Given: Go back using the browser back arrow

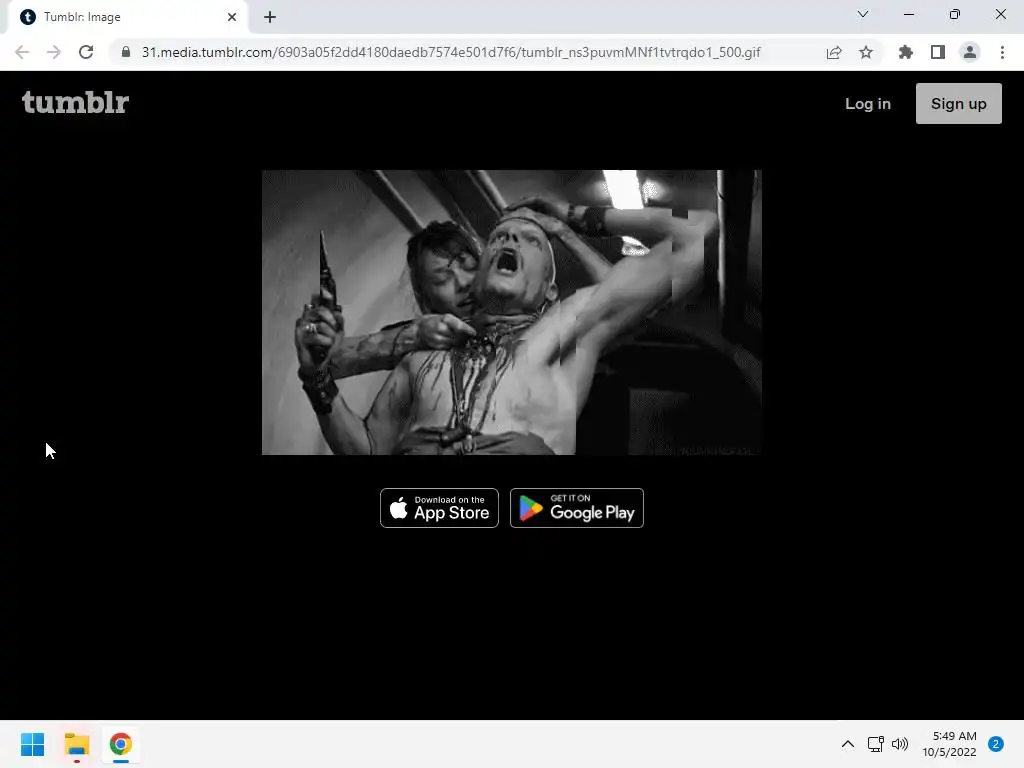Looking at the screenshot, I should pyautogui.click(x=22, y=52).
